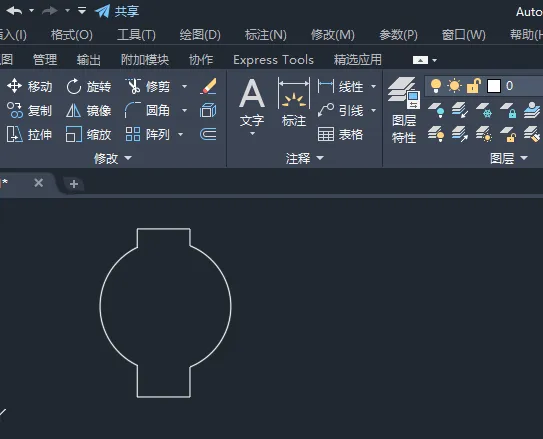This screenshot has width=543, height=439.
Task: Open the Undo history dropdown arrow
Action: click(32, 11)
